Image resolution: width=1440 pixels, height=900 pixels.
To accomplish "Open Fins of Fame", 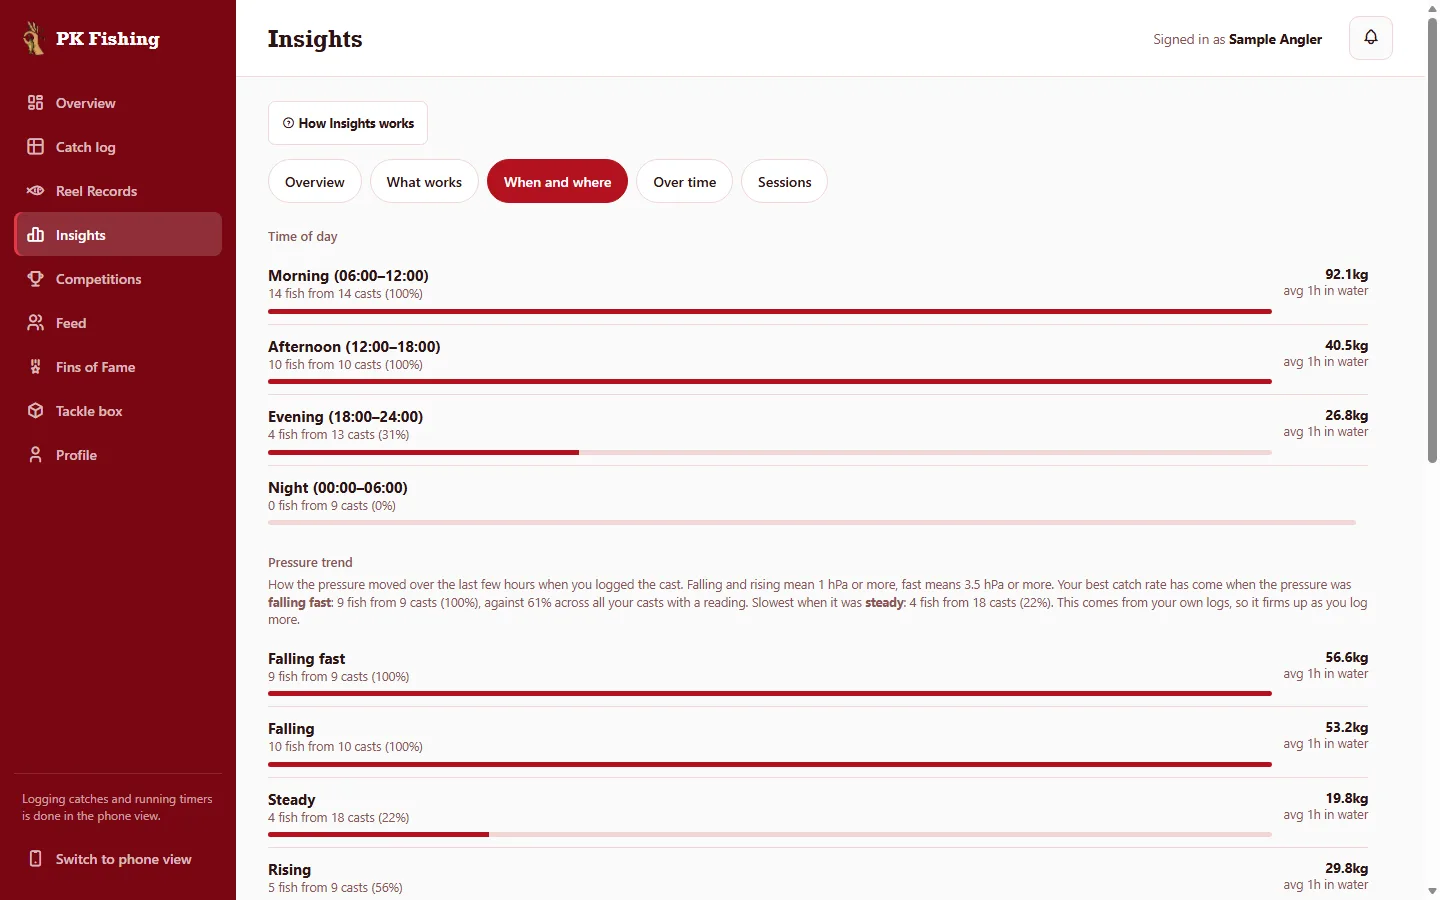I will pos(118,367).
